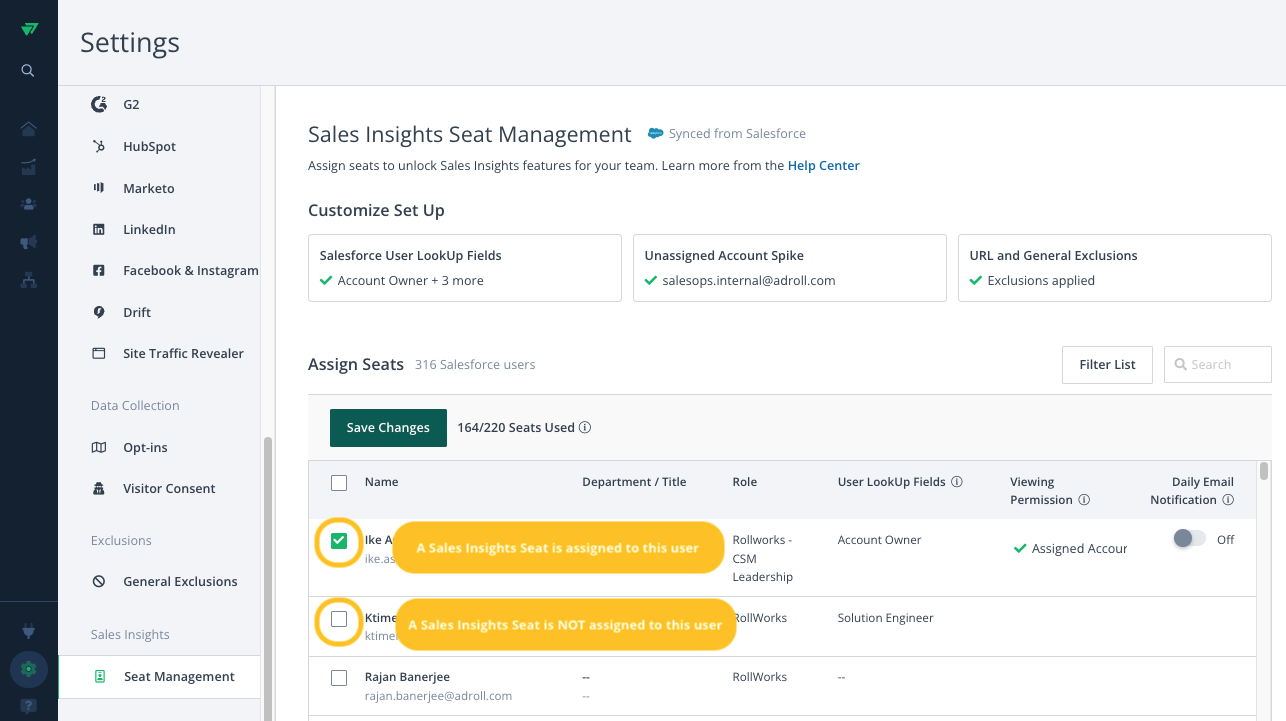Go to the Home icon in left rail
This screenshot has height=721, width=1286.
point(29,128)
